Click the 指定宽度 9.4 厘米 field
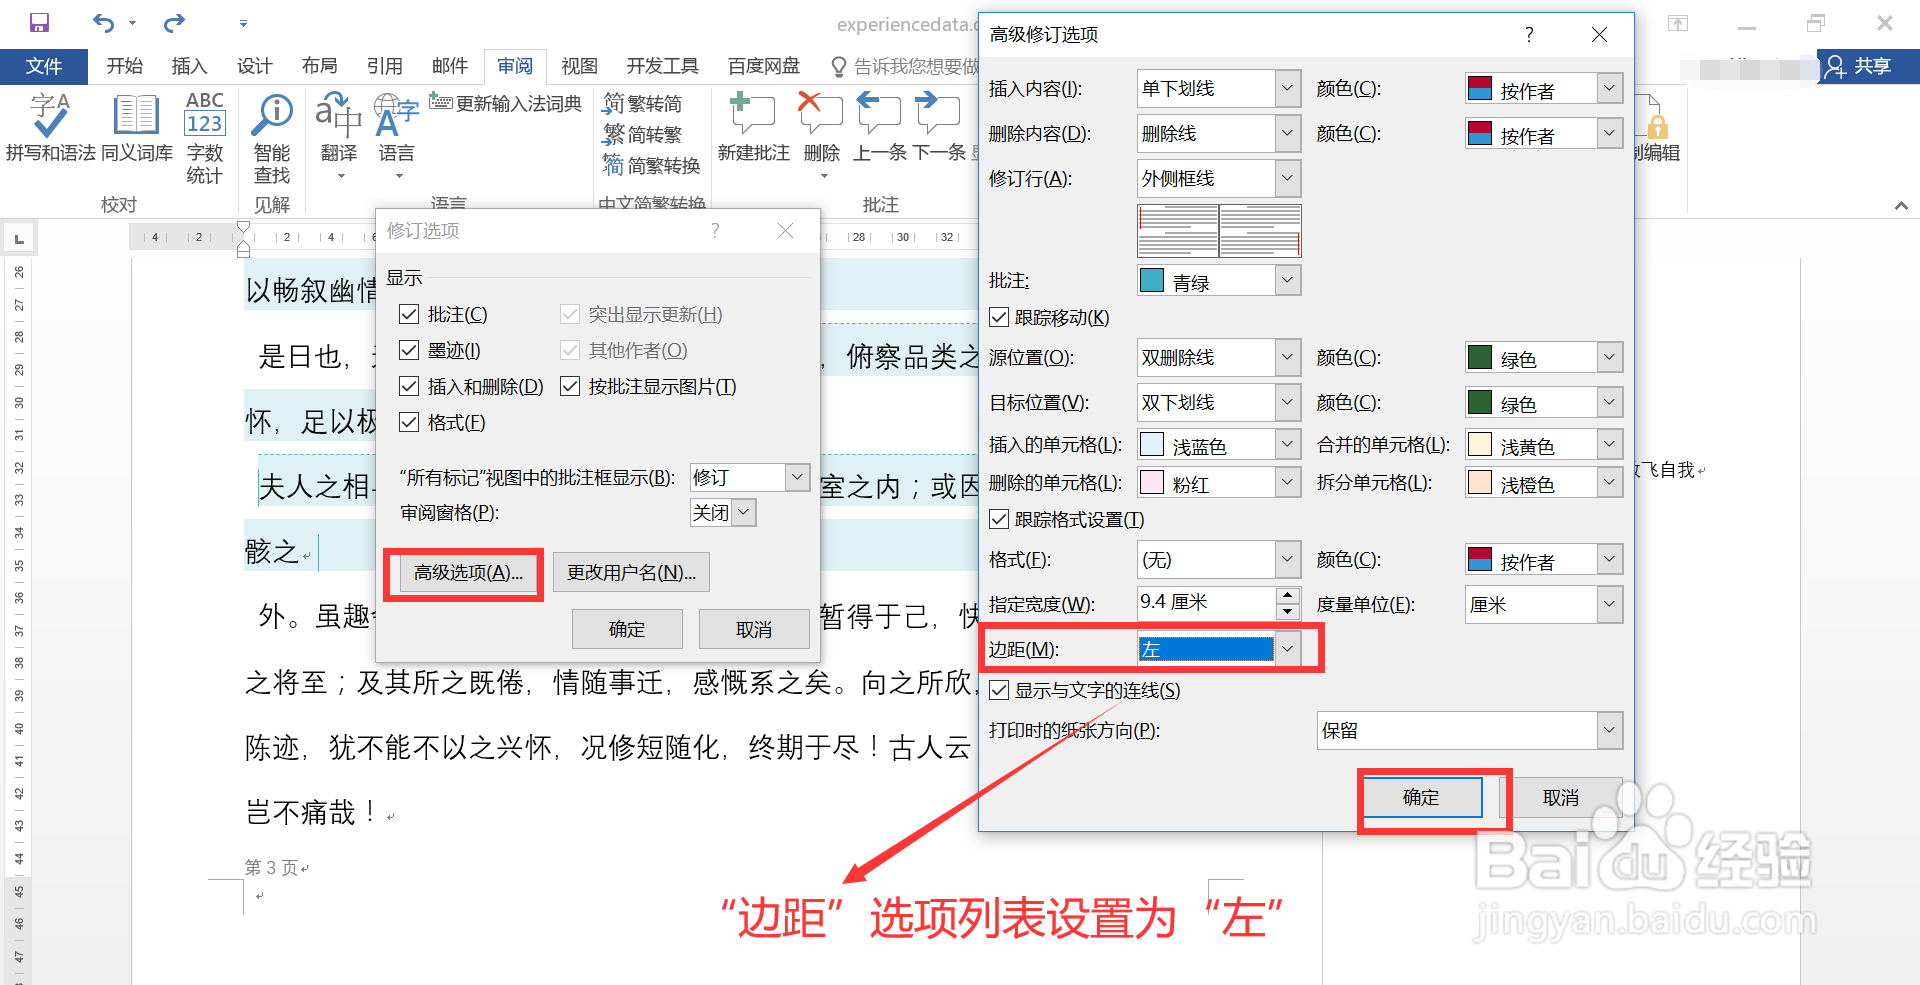 point(1207,603)
